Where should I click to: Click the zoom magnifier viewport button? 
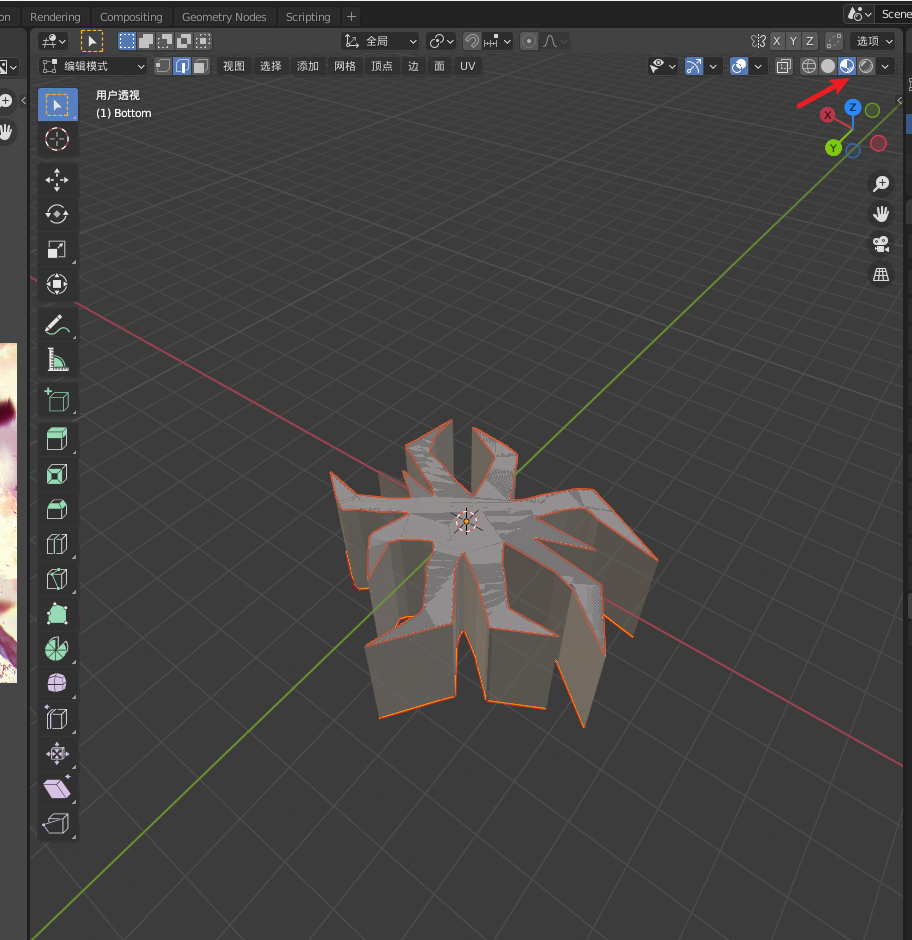click(x=881, y=183)
